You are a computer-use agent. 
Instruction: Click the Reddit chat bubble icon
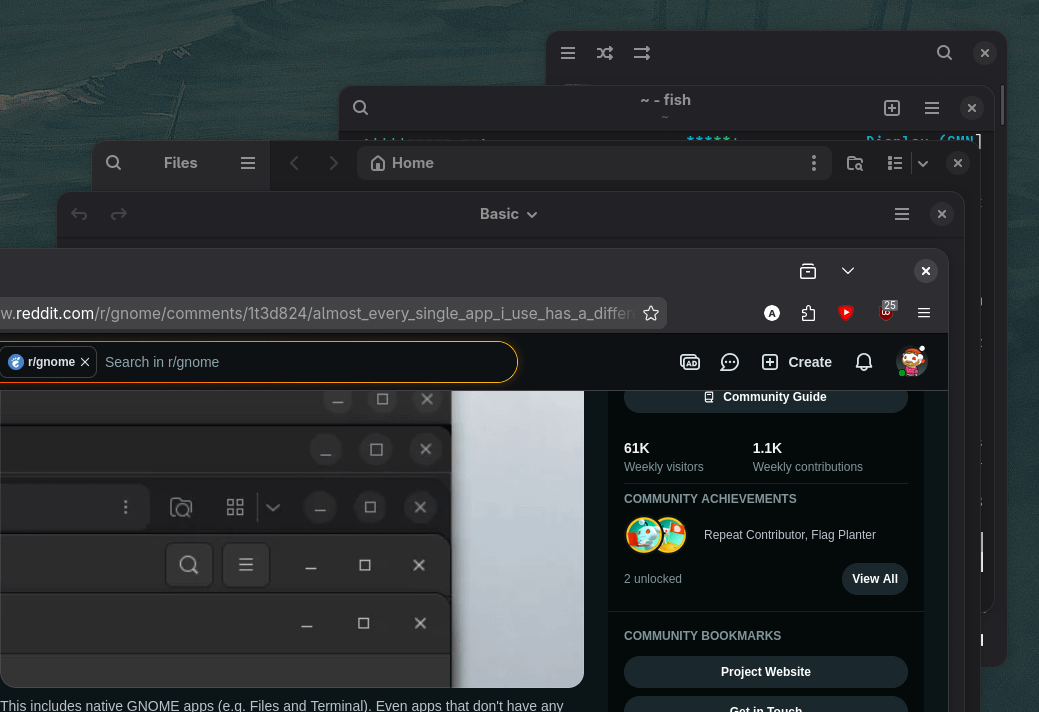click(x=730, y=362)
